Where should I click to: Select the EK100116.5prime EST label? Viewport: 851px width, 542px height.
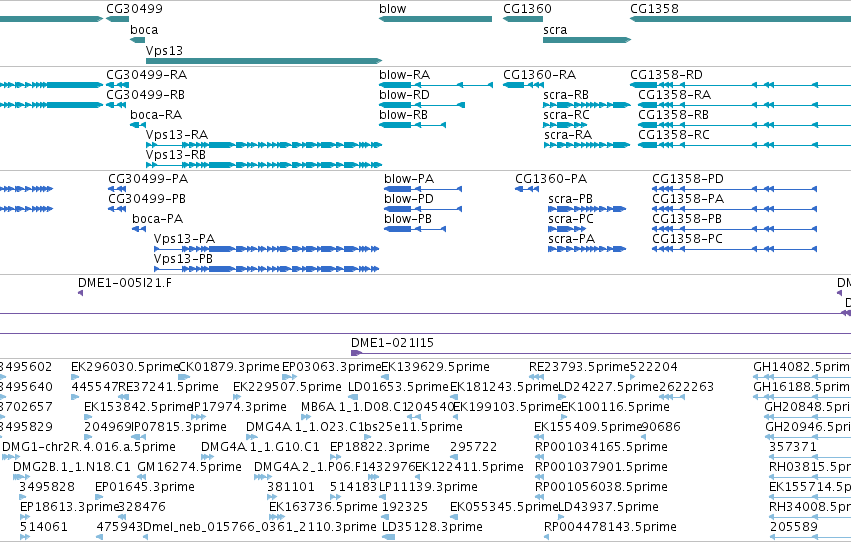[x=615, y=407]
